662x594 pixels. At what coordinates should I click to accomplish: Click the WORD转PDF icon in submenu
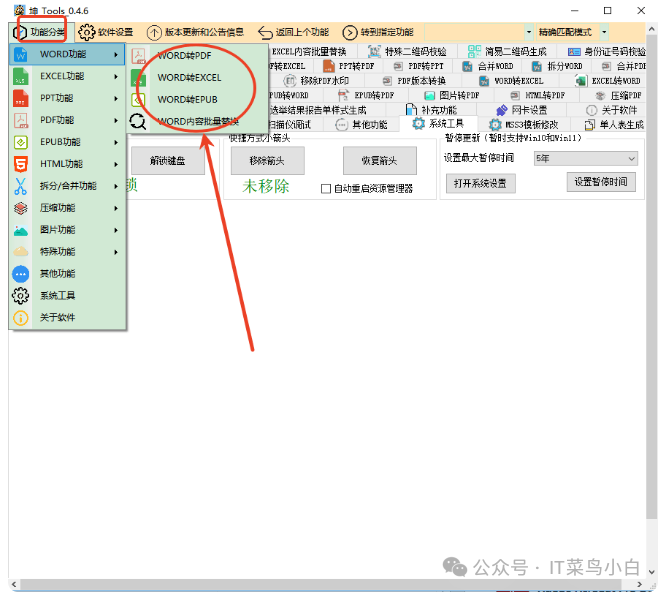(x=138, y=56)
